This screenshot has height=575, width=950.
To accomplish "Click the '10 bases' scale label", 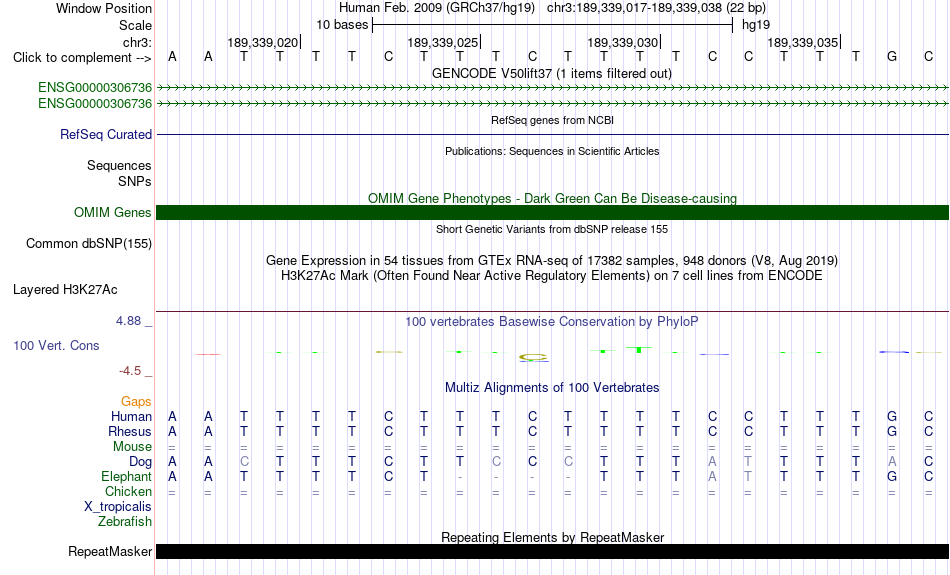I will pyautogui.click(x=342, y=25).
